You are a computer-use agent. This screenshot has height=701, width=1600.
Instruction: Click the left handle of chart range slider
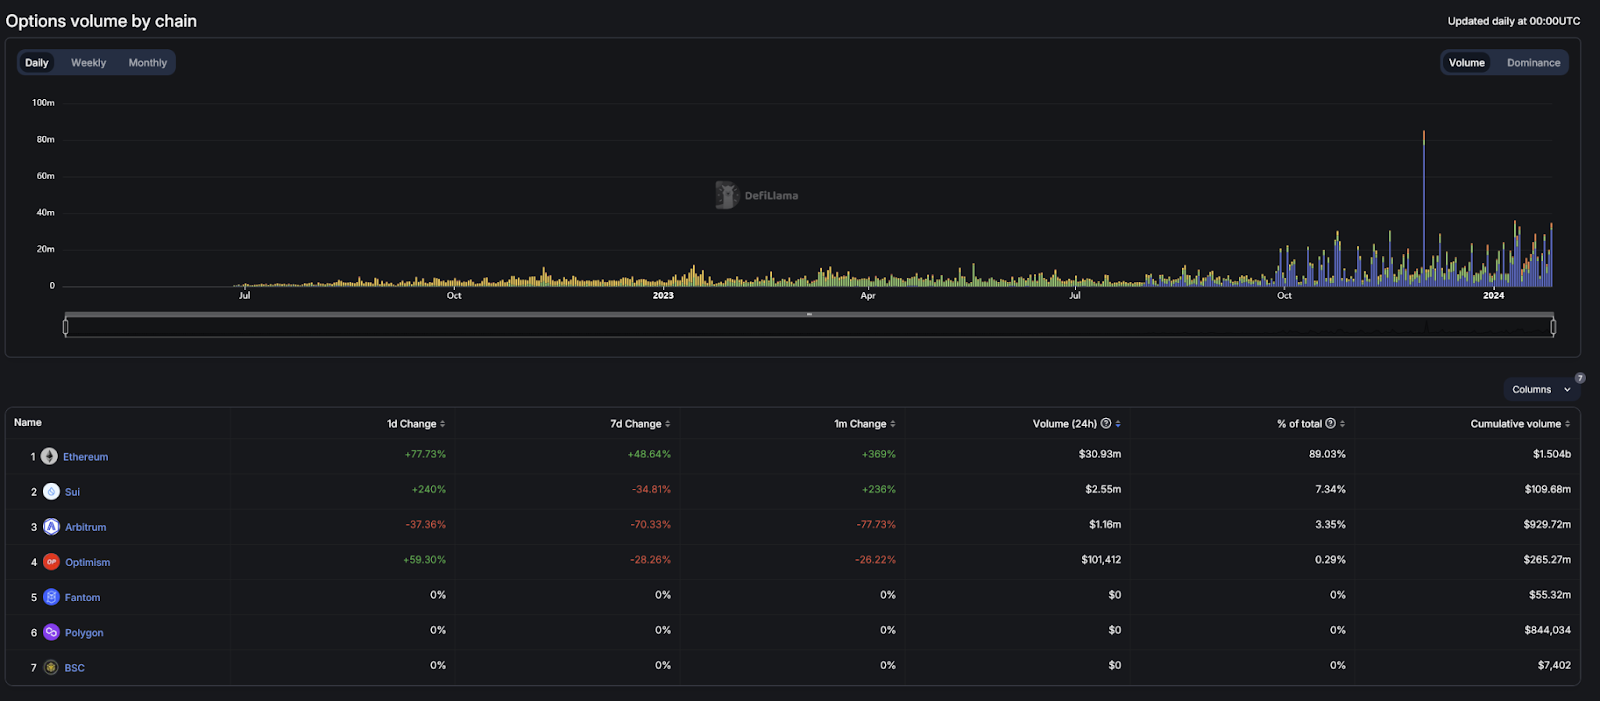(66, 326)
